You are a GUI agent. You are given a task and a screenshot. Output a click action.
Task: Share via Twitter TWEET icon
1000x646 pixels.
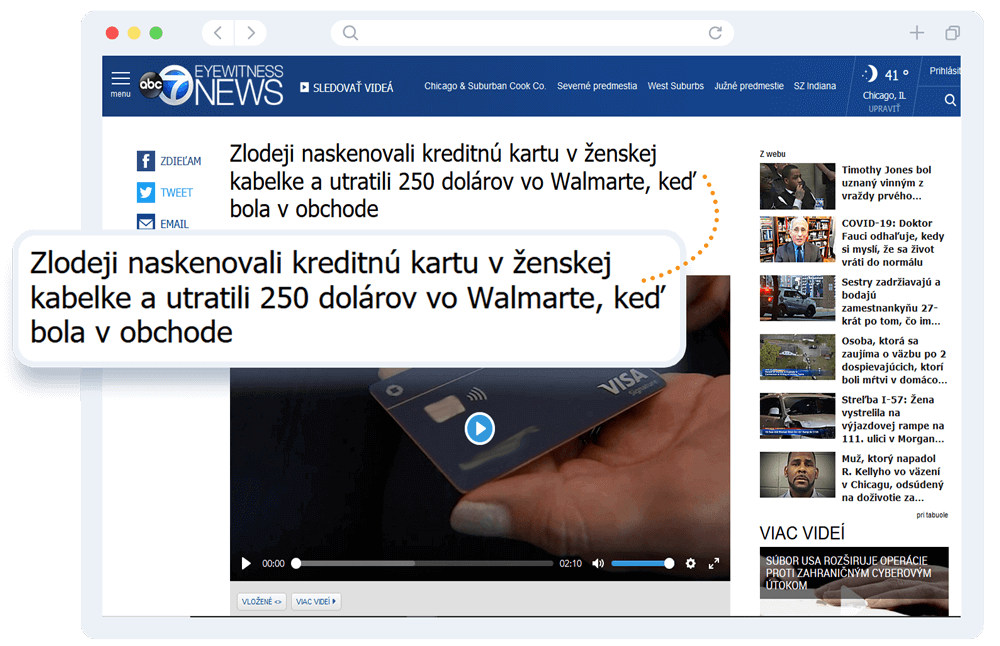click(145, 192)
